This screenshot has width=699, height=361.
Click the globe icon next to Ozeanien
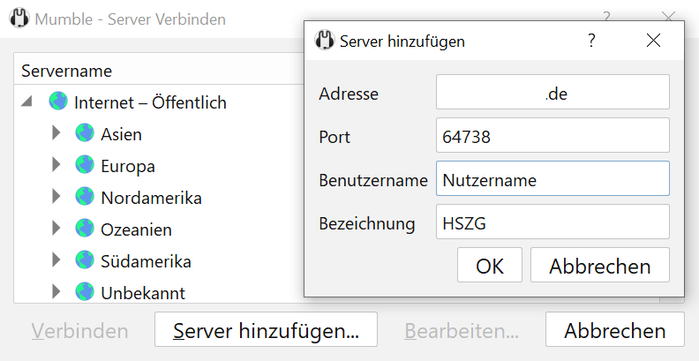pyautogui.click(x=84, y=228)
